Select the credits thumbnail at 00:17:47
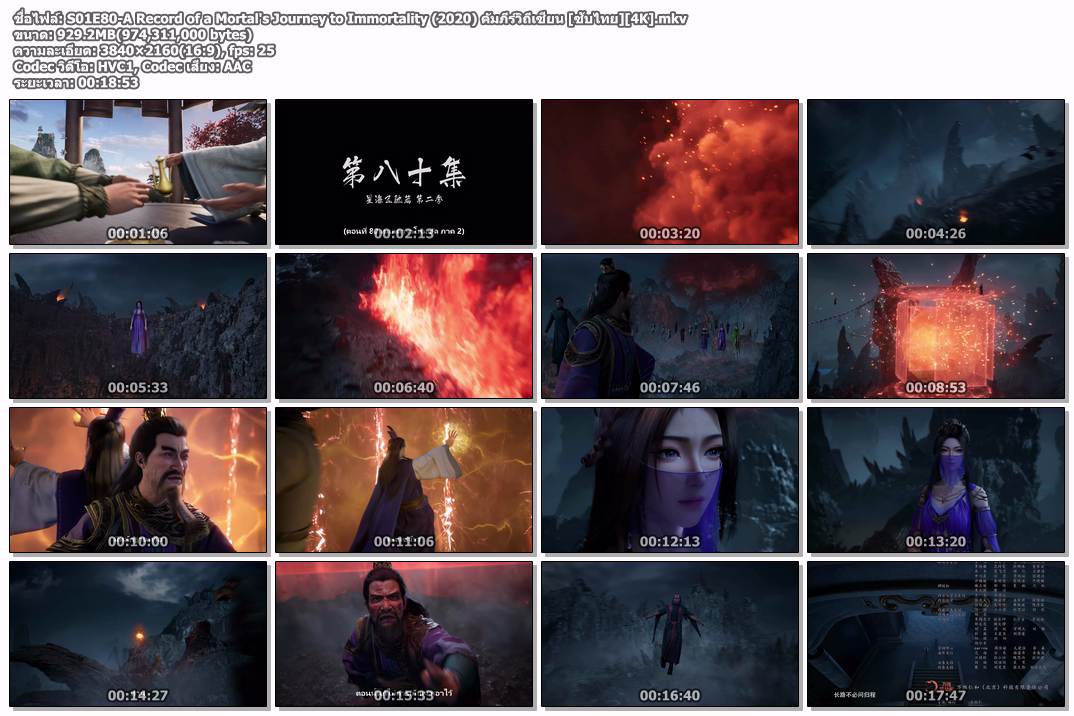 936,634
